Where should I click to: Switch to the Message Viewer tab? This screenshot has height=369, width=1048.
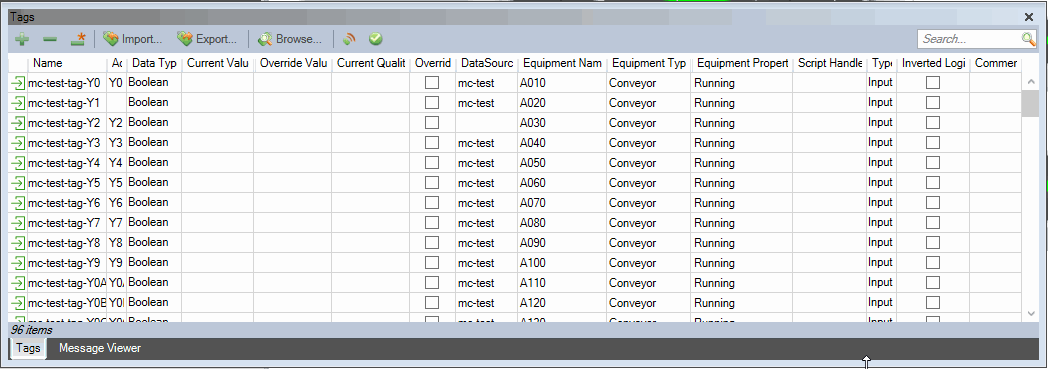pyautogui.click(x=100, y=348)
